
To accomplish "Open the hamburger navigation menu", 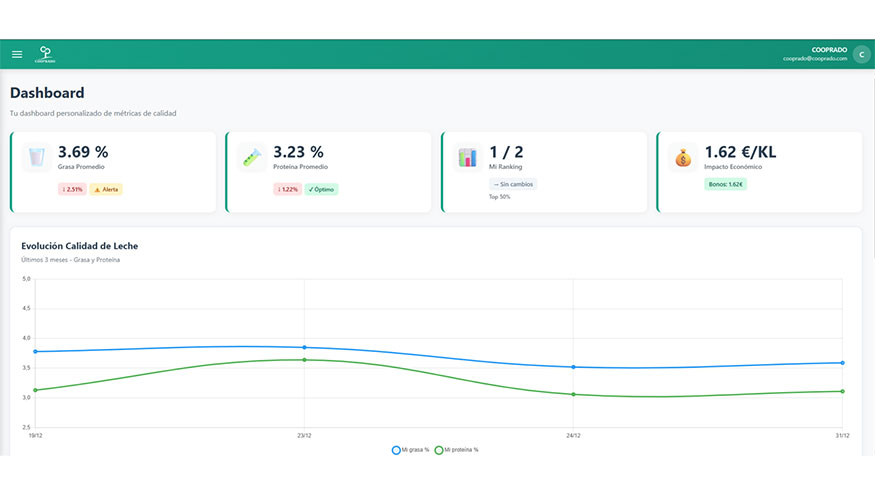I will pos(17,54).
